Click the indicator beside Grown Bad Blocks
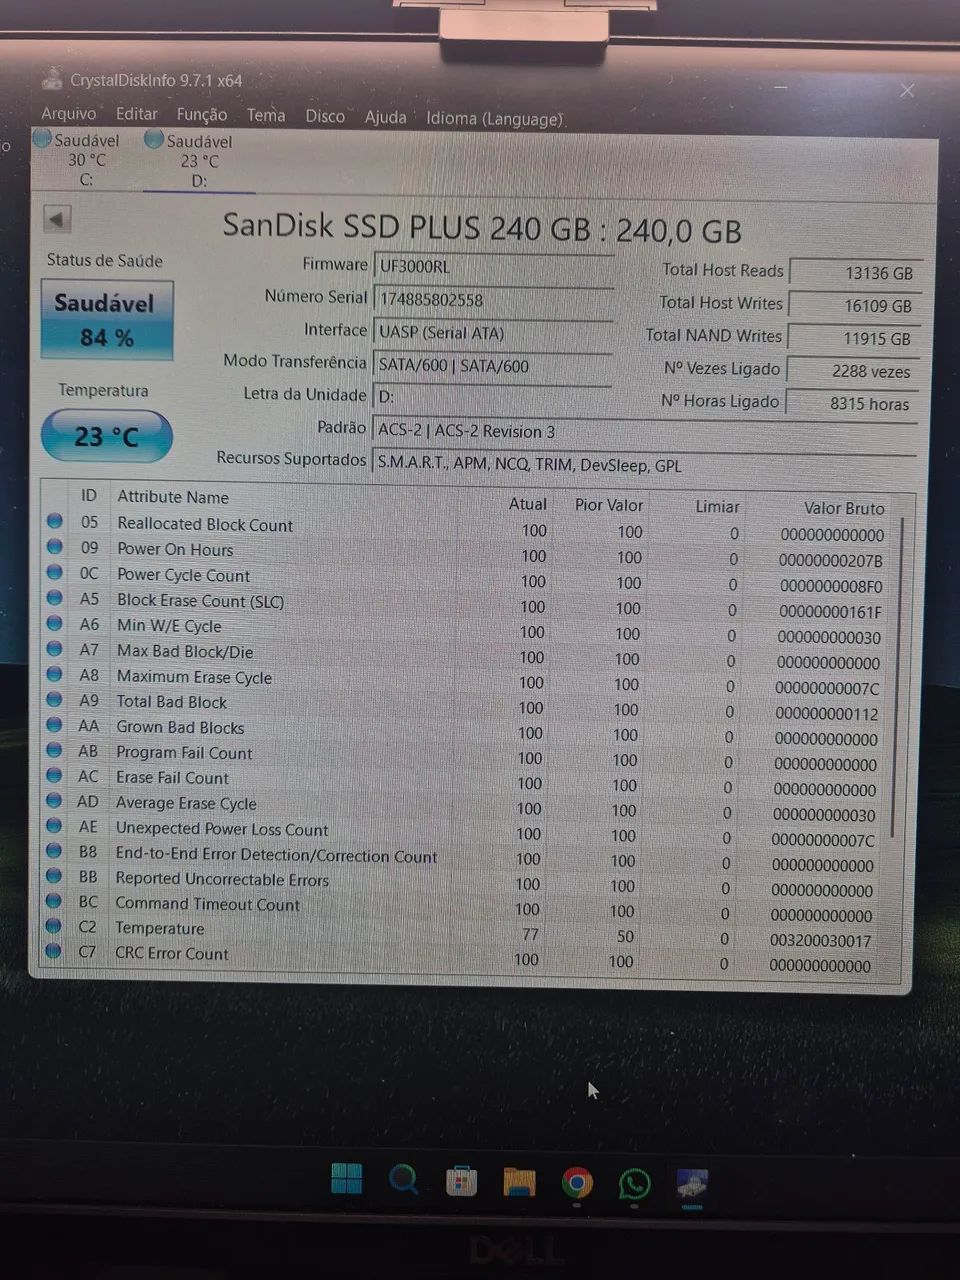 tap(55, 724)
